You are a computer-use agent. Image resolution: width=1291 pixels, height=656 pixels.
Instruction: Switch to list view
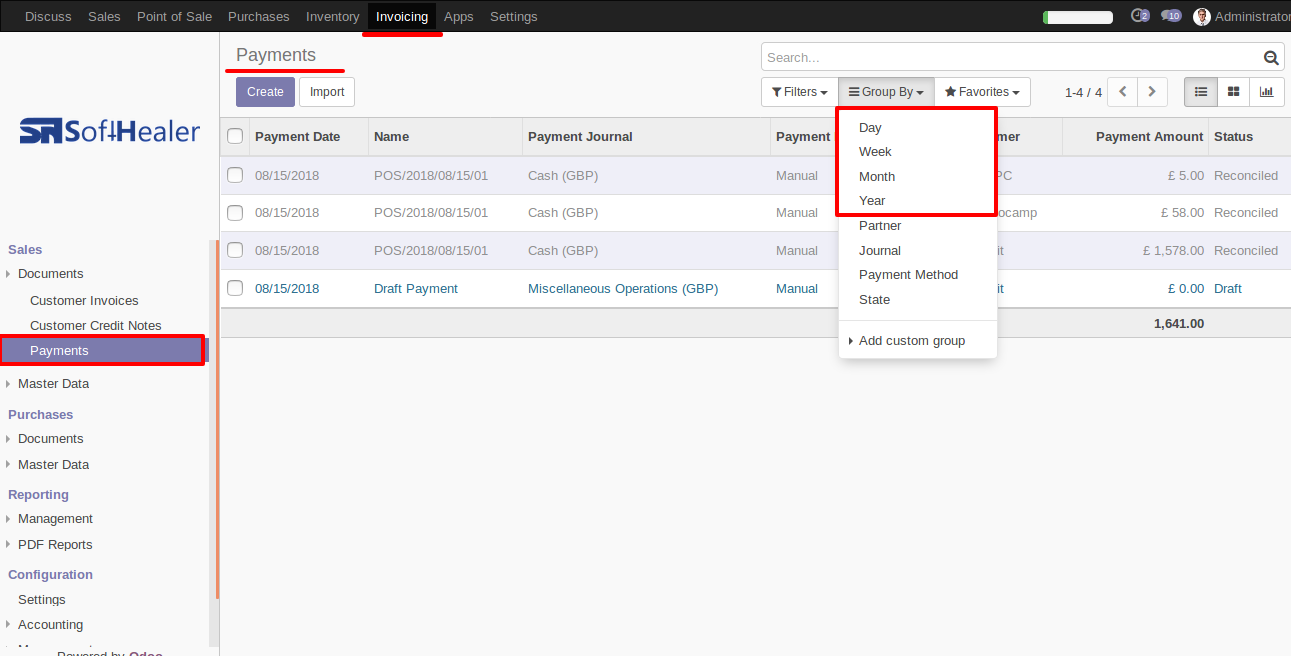tap(1201, 92)
